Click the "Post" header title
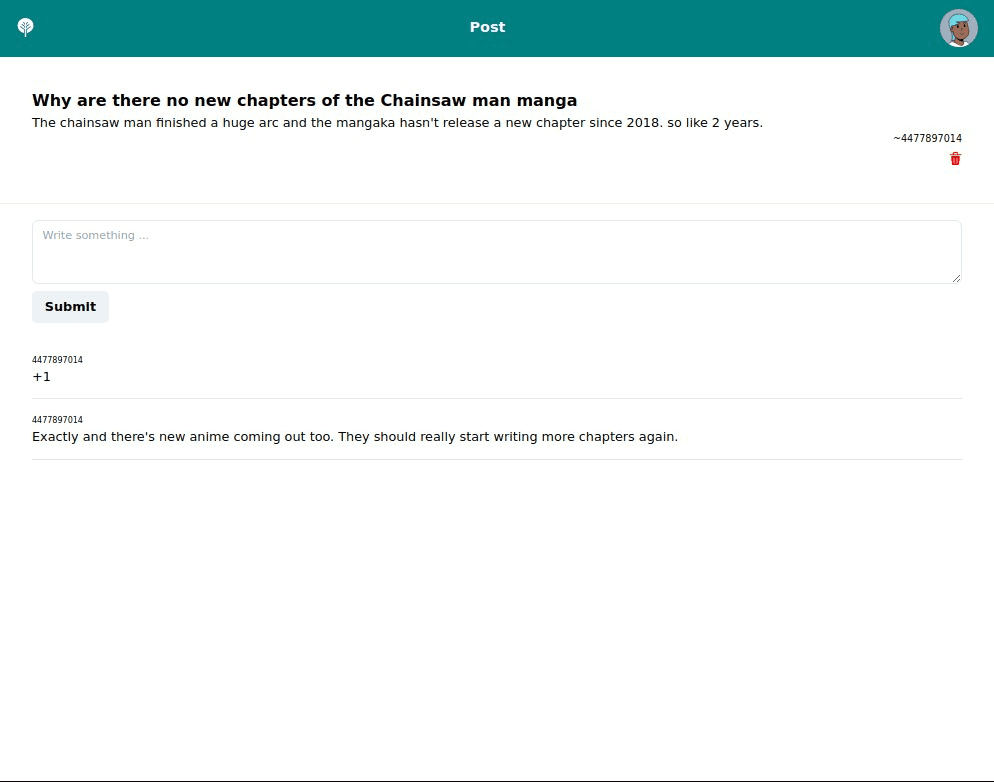994x782 pixels. (x=487, y=27)
